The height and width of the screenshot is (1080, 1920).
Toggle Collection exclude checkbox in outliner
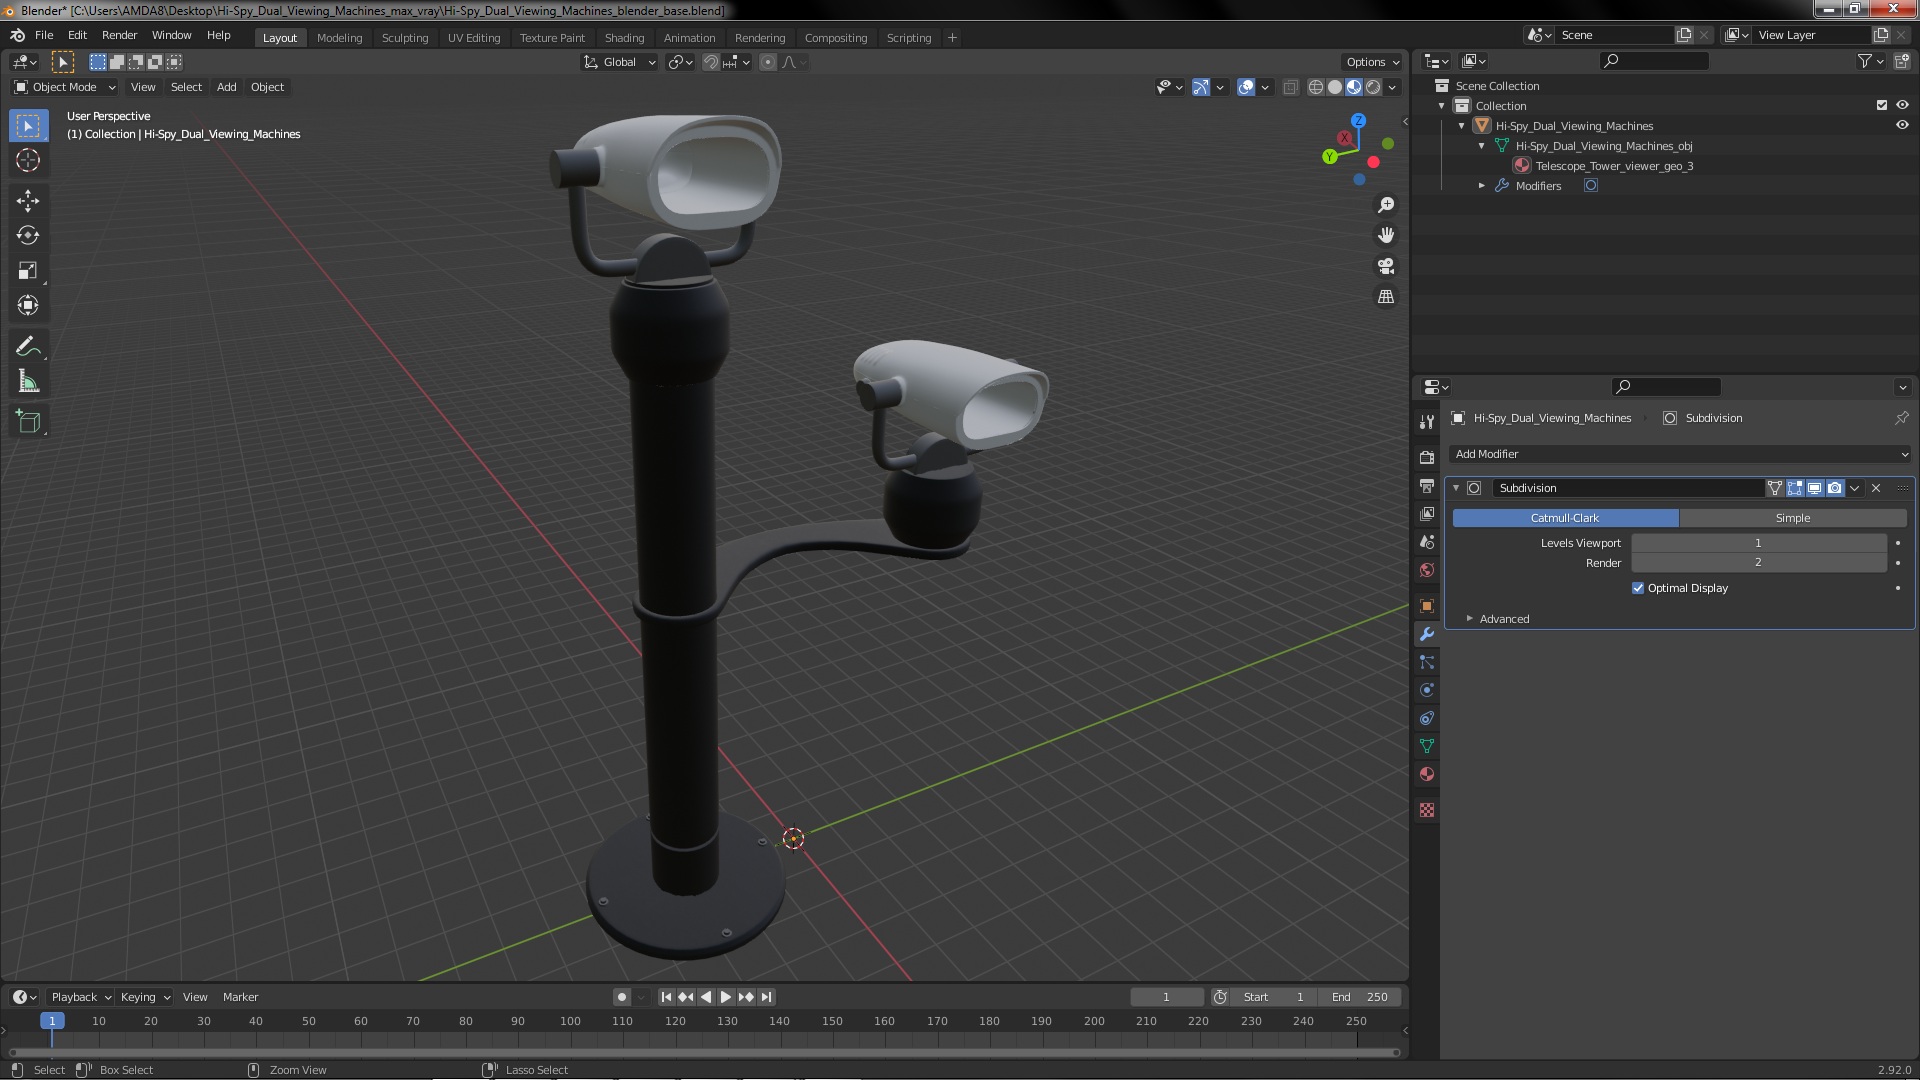click(1882, 105)
